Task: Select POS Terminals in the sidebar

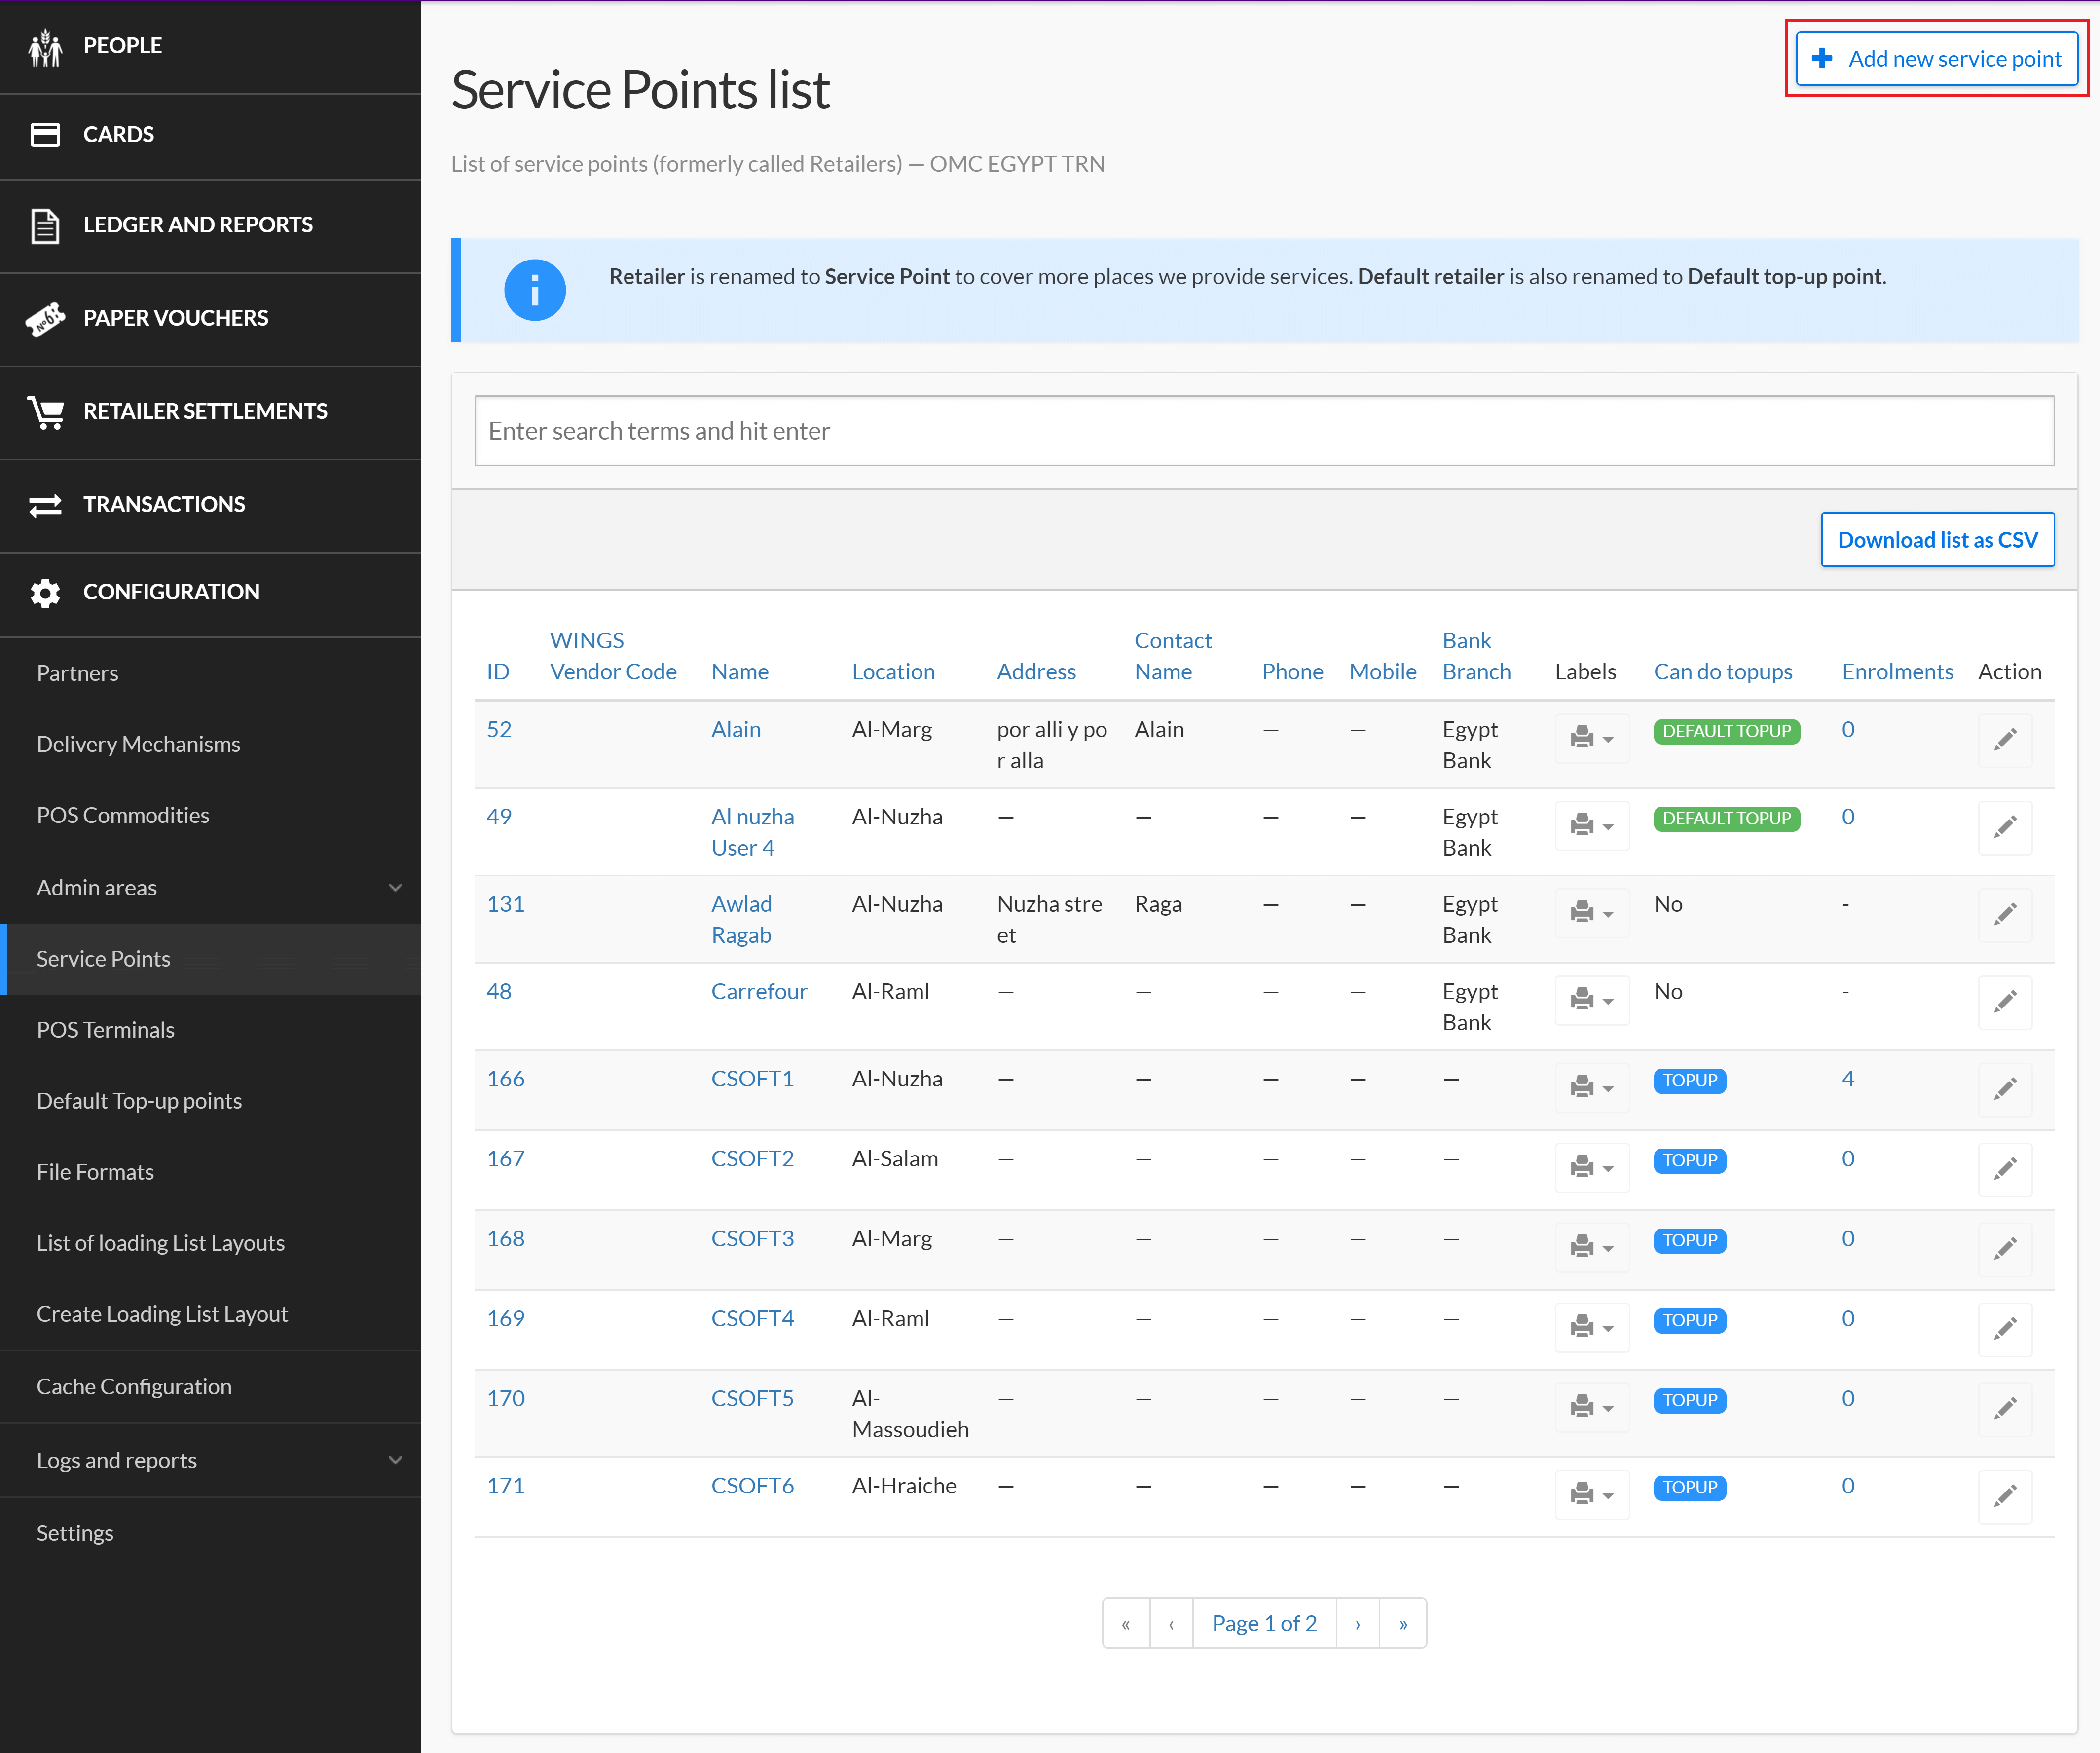Action: pyautogui.click(x=105, y=1029)
